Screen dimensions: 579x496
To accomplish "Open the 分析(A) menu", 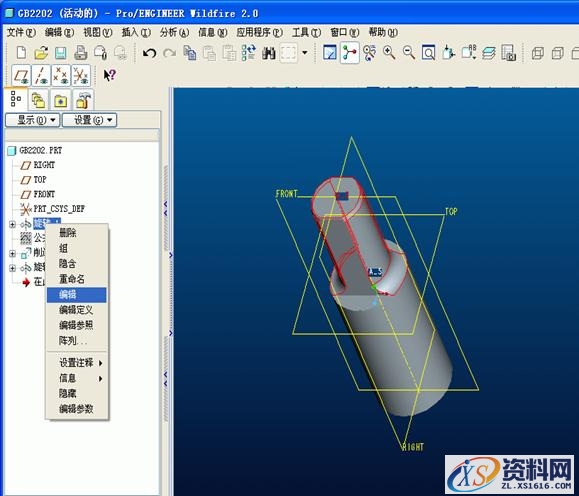I will (174, 33).
